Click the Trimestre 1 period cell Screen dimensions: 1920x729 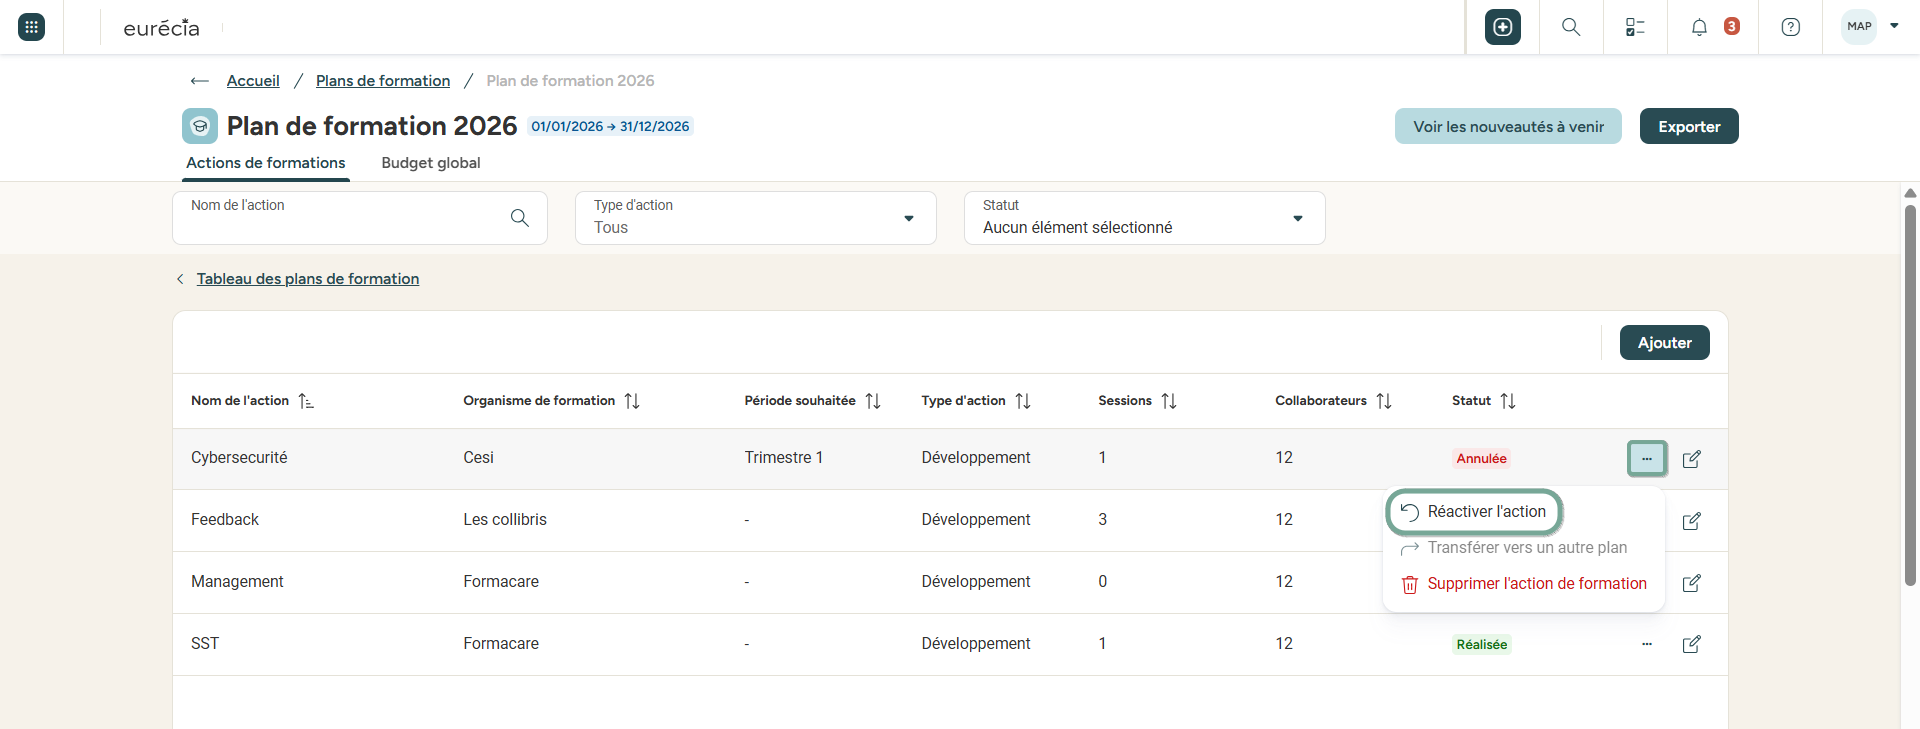pos(784,458)
